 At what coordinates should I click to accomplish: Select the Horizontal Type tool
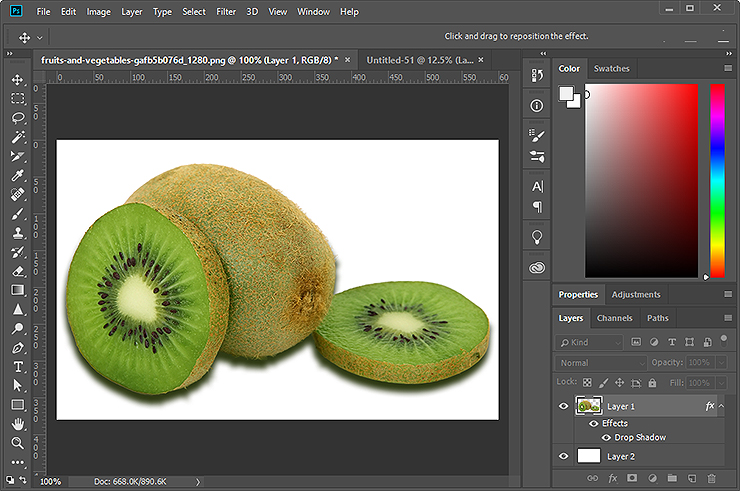point(18,366)
